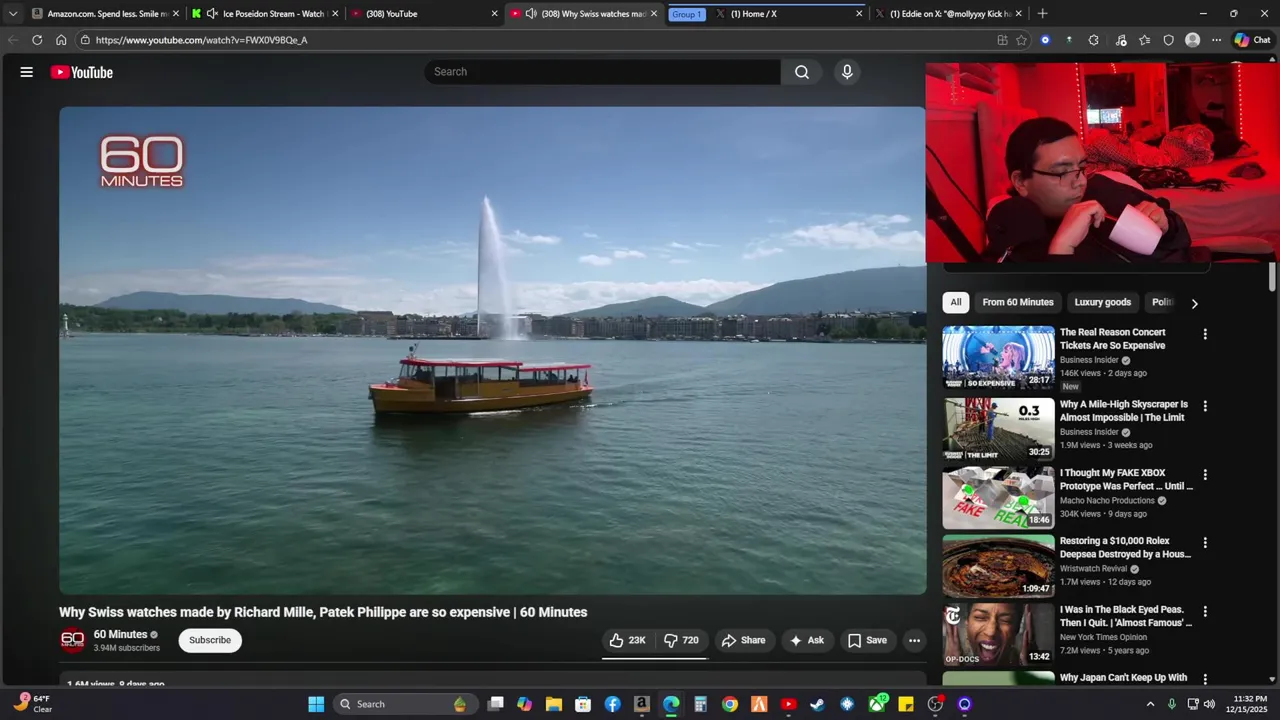Share the 60 Minutes video
The image size is (1280, 720).
point(744,640)
